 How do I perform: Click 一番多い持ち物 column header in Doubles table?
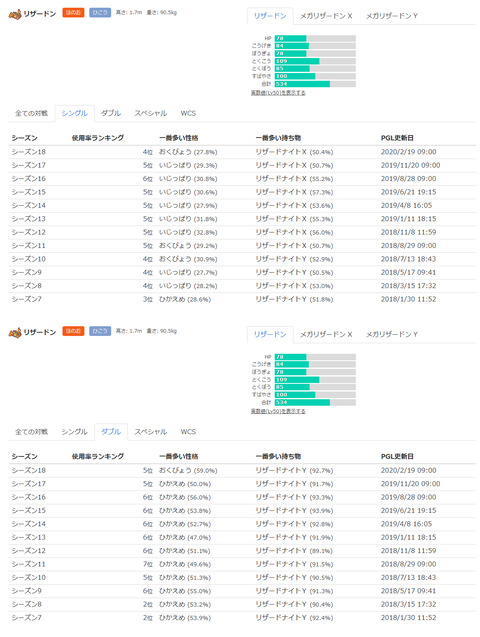[x=278, y=457]
